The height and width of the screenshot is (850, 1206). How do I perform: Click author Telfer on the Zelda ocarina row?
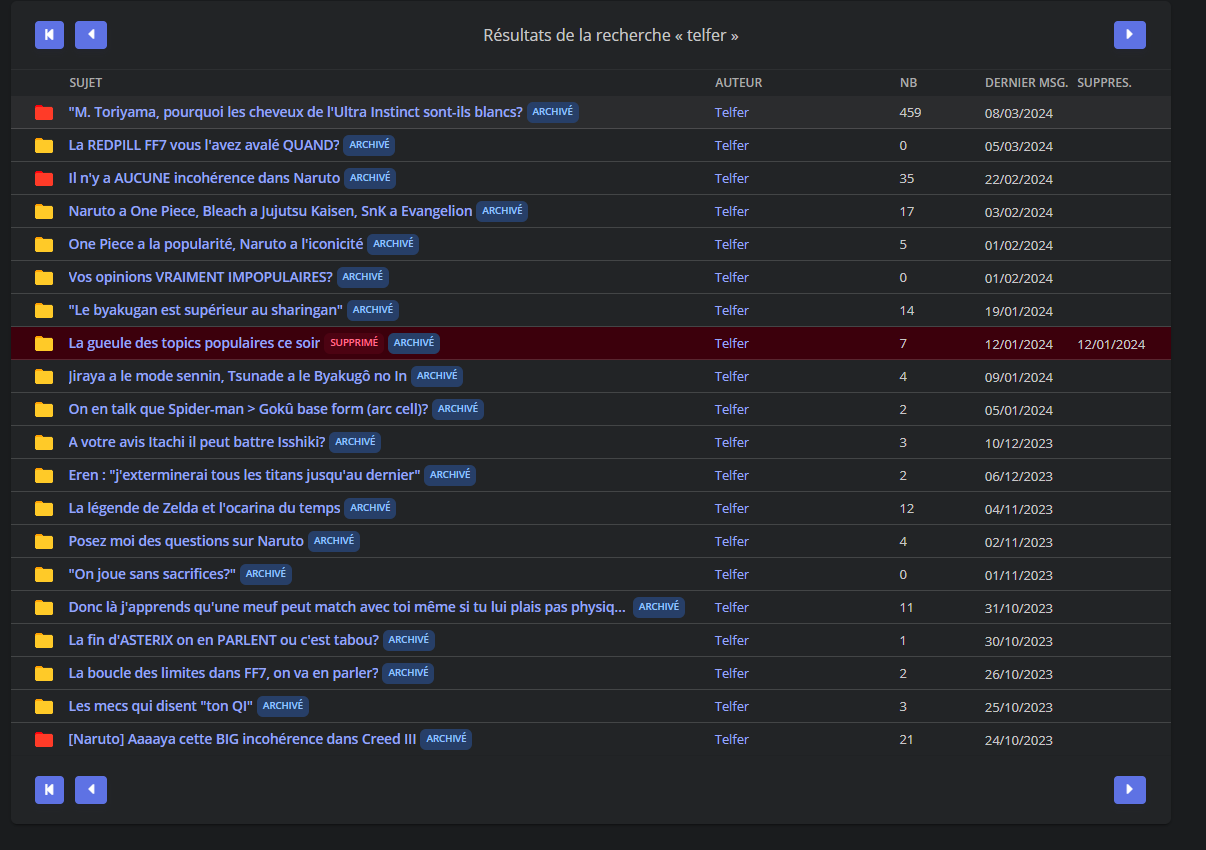pyautogui.click(x=731, y=508)
